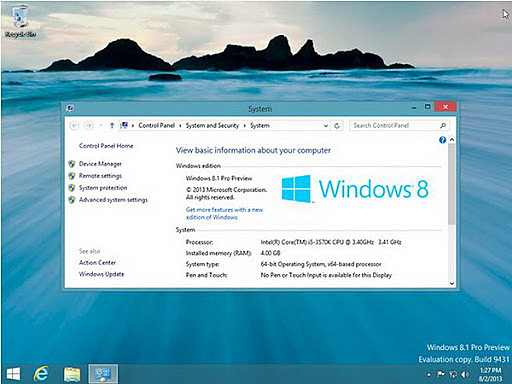Click the scrollbar down arrow in System window
Image resolution: width=512 pixels, height=384 pixels.
coord(452,283)
